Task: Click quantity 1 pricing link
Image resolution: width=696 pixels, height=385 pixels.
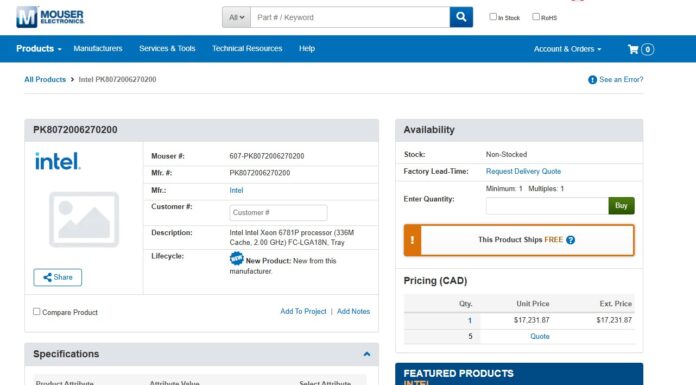Action: click(470, 320)
